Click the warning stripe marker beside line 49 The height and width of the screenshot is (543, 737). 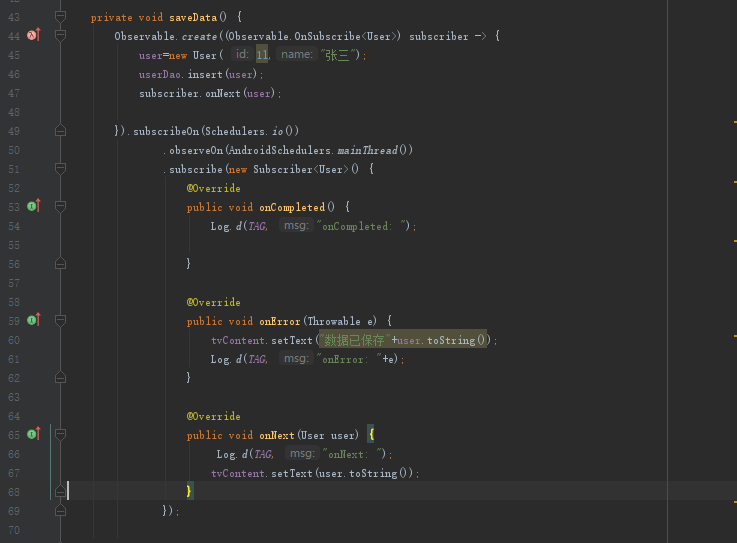[735, 122]
